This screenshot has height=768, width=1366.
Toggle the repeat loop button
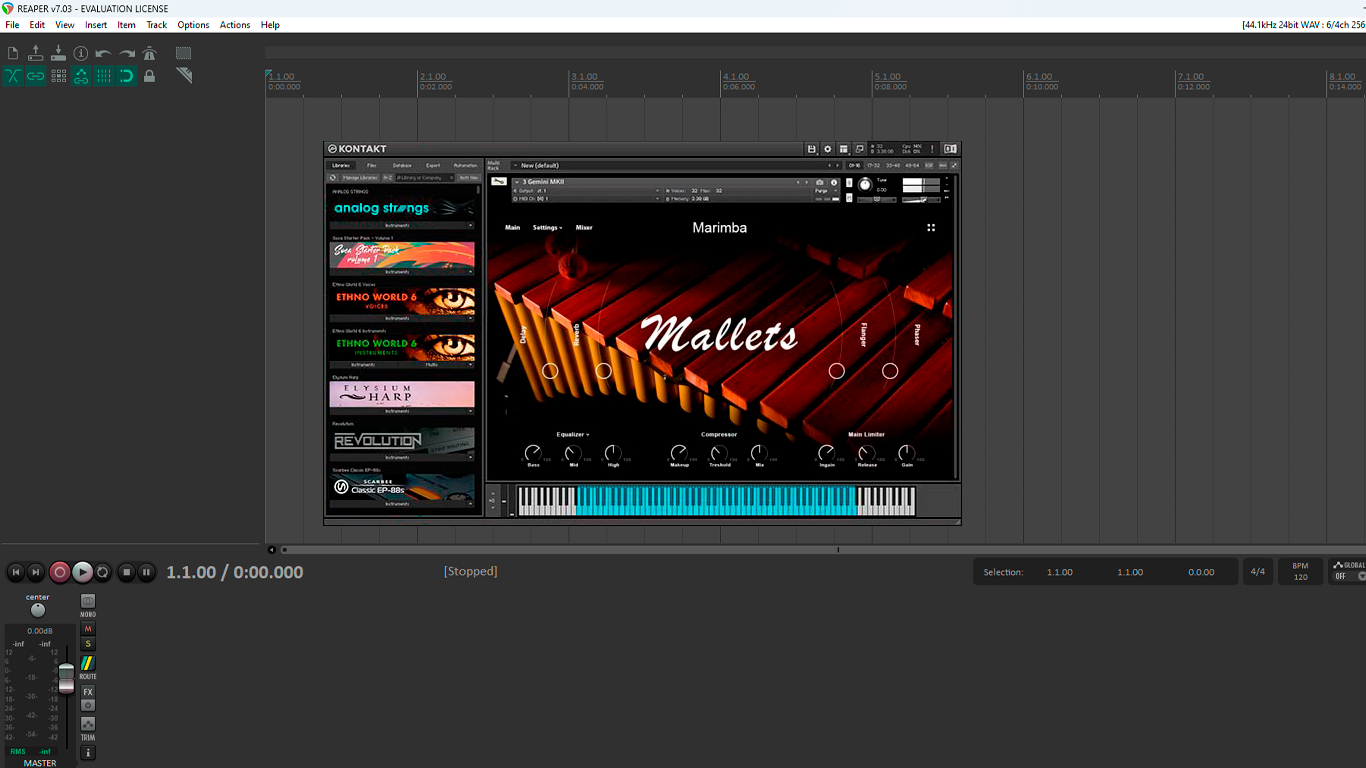103,572
